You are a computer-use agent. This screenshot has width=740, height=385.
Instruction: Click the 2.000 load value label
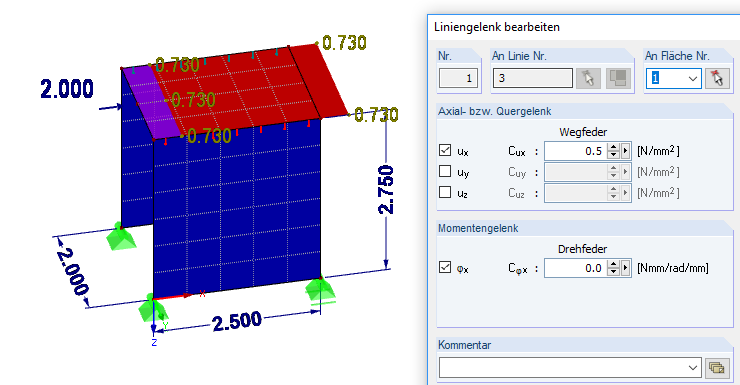(67, 89)
